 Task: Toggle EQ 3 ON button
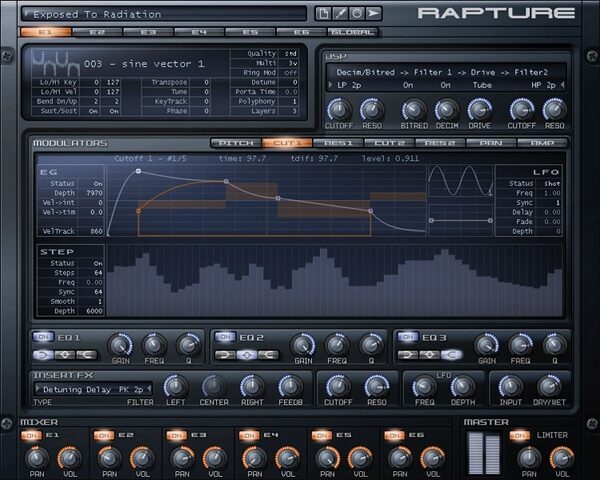coord(408,337)
